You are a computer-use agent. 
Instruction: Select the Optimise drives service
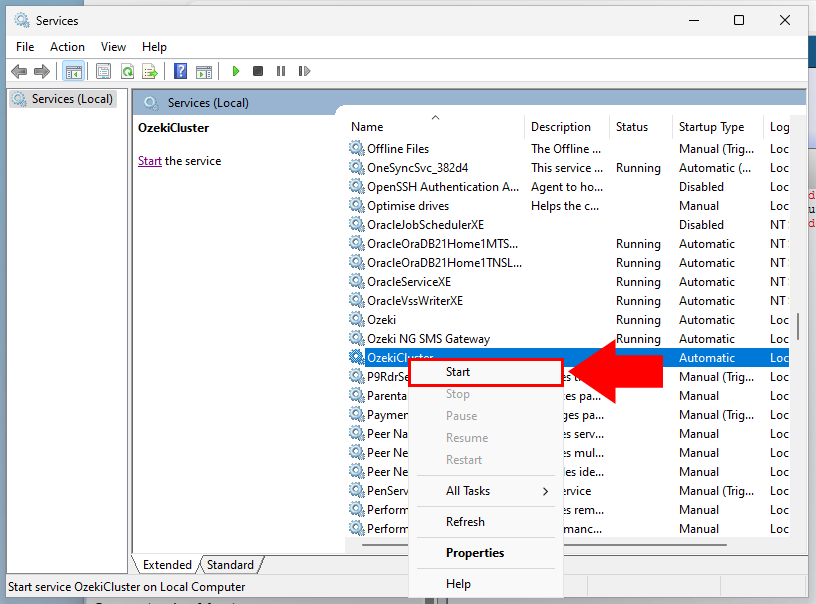(567, 205)
